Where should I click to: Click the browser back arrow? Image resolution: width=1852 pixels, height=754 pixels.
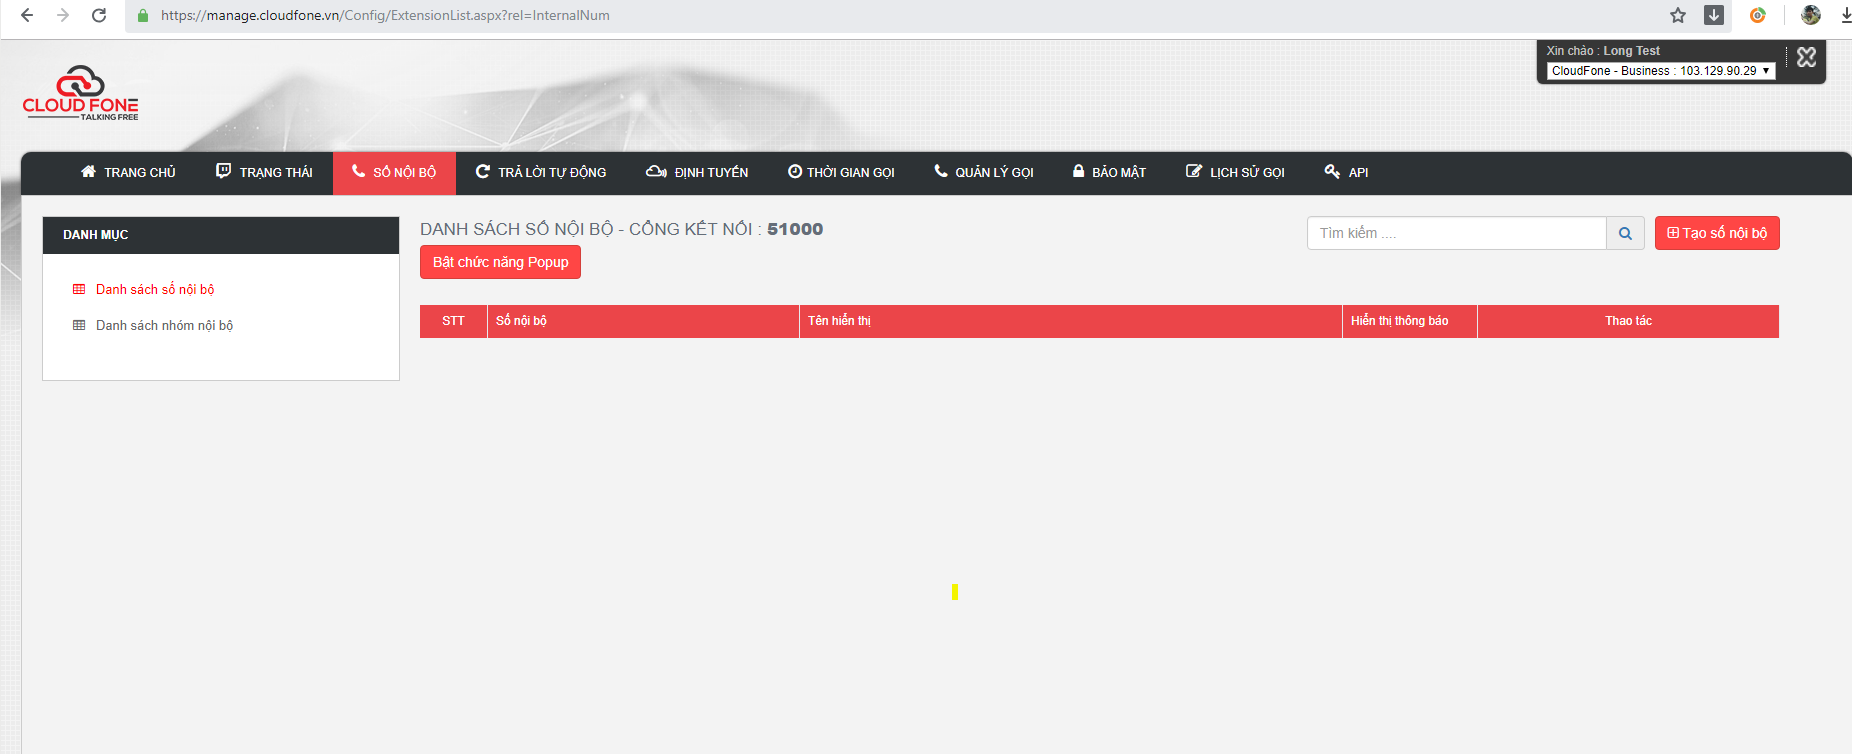(x=27, y=15)
